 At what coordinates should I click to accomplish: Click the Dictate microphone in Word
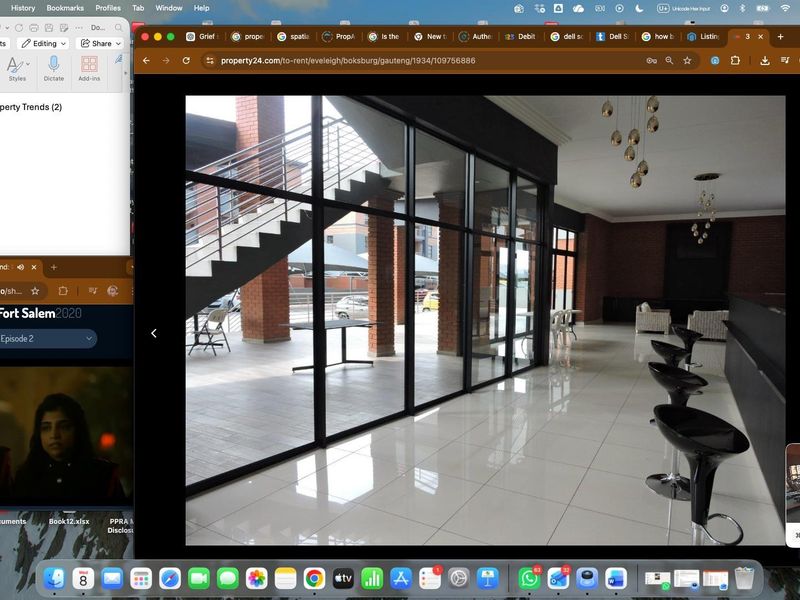point(54,68)
